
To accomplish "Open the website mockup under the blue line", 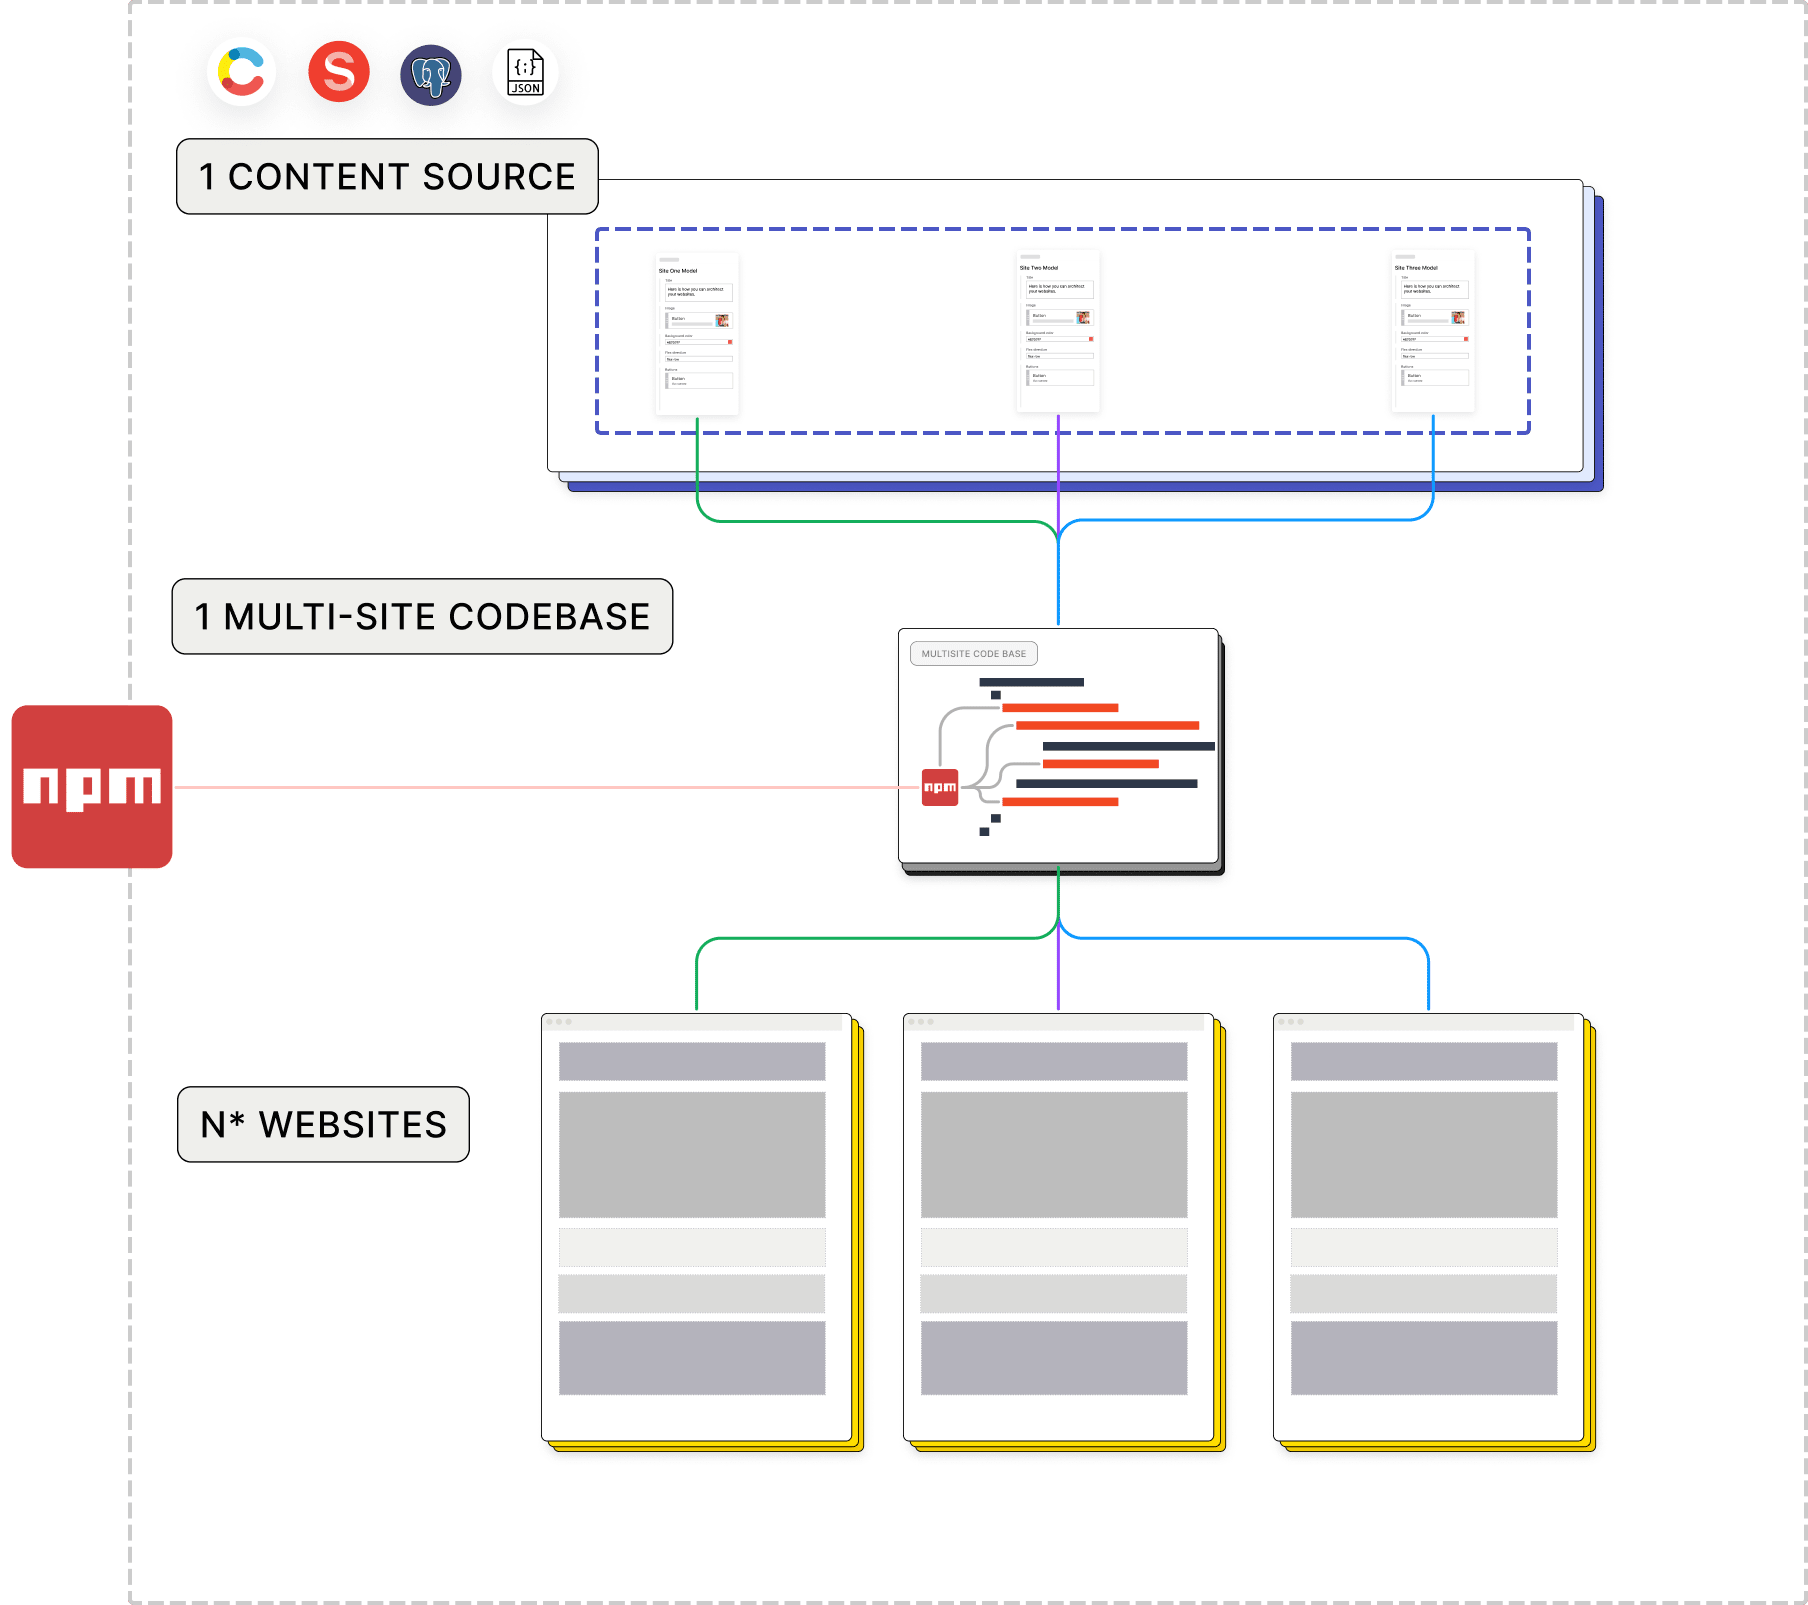I will tap(1428, 1227).
